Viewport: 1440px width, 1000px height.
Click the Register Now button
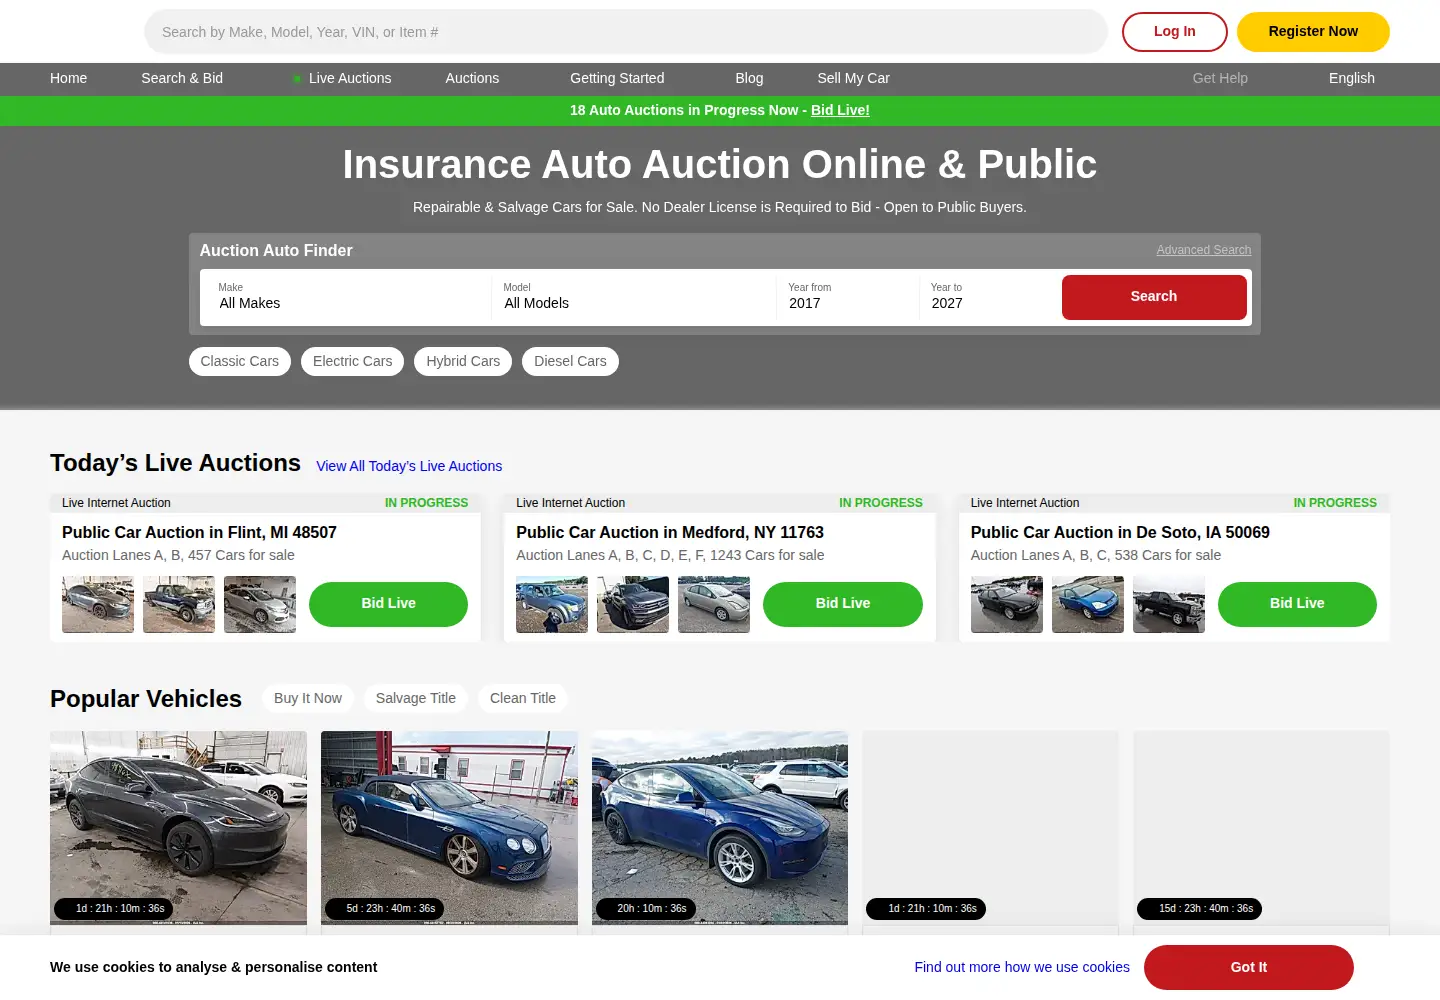click(1313, 32)
